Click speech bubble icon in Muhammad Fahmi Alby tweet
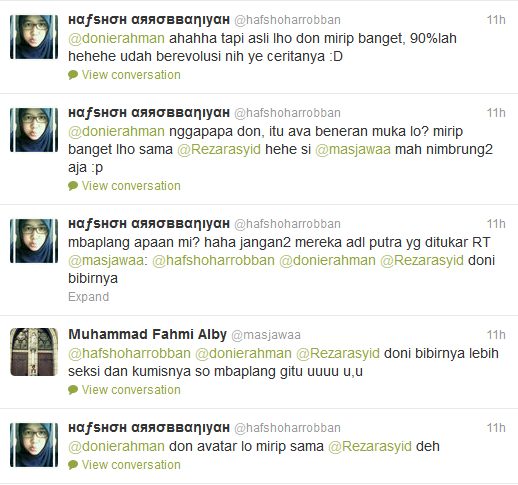 (73, 390)
